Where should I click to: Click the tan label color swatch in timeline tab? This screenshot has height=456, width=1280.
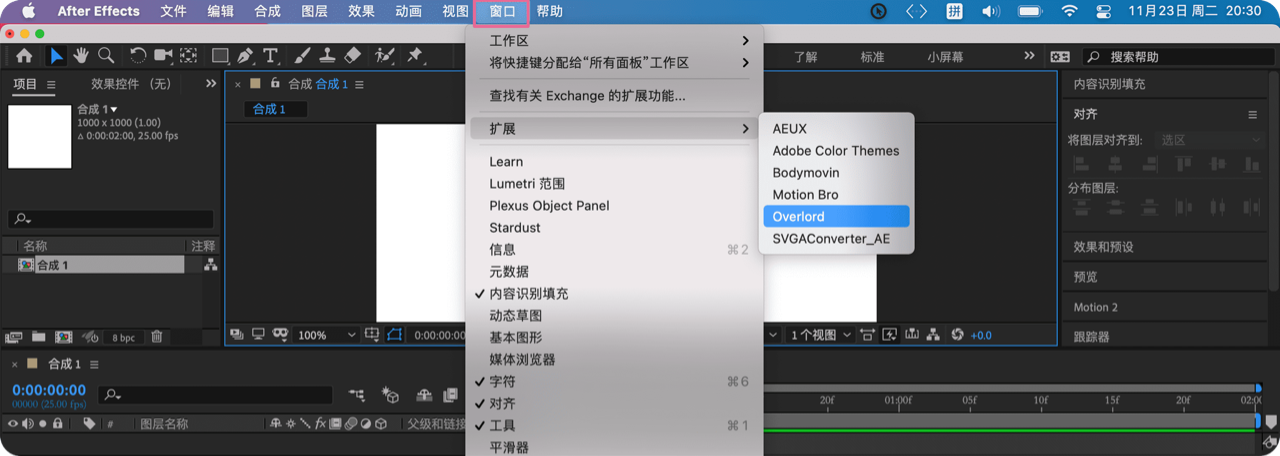tap(32, 364)
